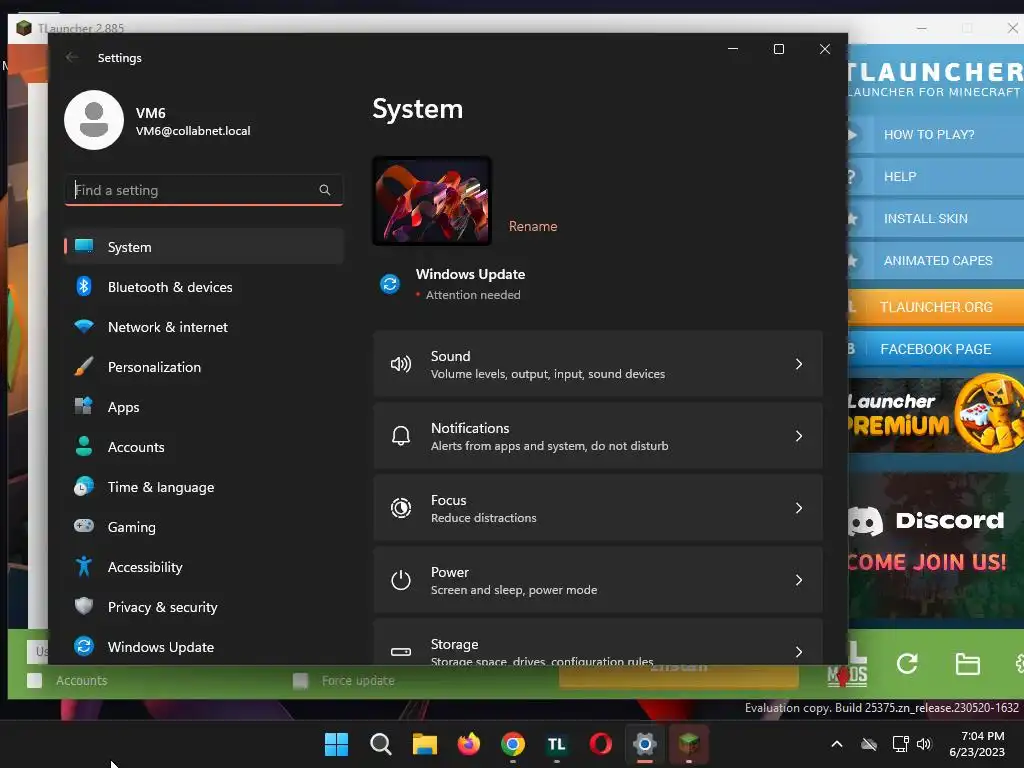Click the Accessibility figure icon

coord(84,566)
